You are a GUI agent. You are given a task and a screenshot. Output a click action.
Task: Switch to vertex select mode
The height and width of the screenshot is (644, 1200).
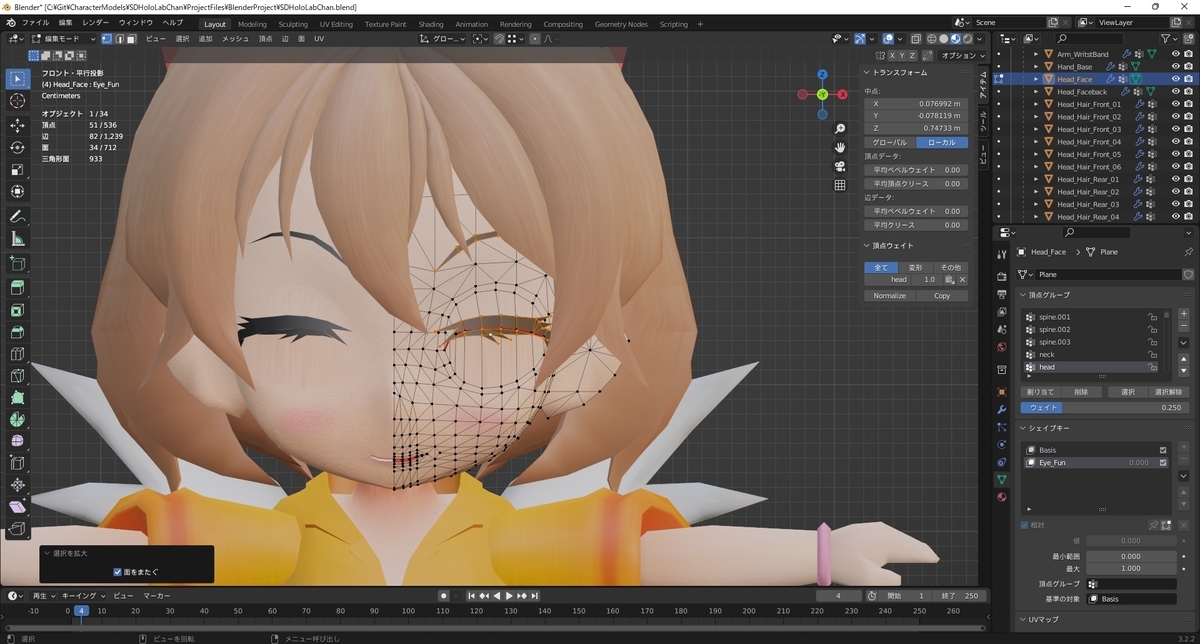coord(107,38)
